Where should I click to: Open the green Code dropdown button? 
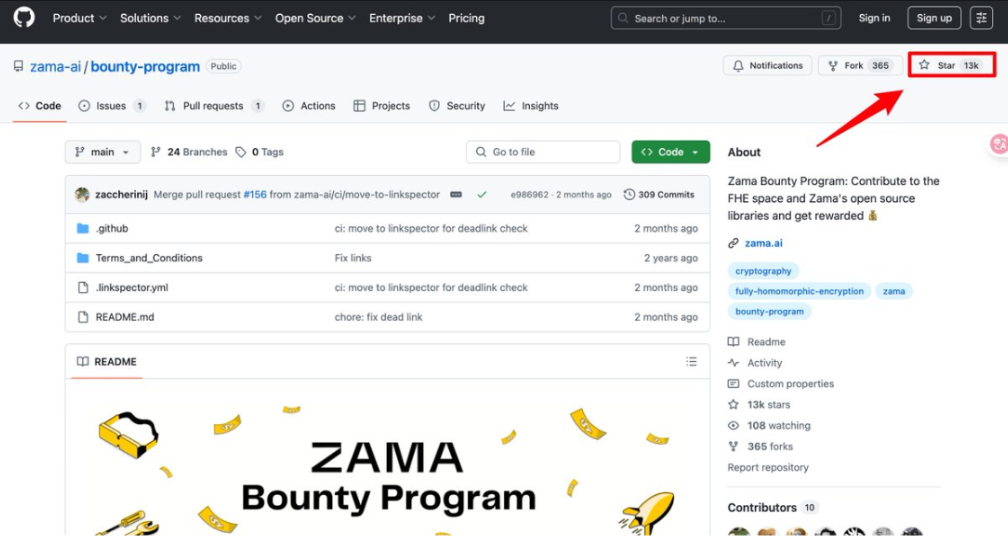tap(670, 152)
